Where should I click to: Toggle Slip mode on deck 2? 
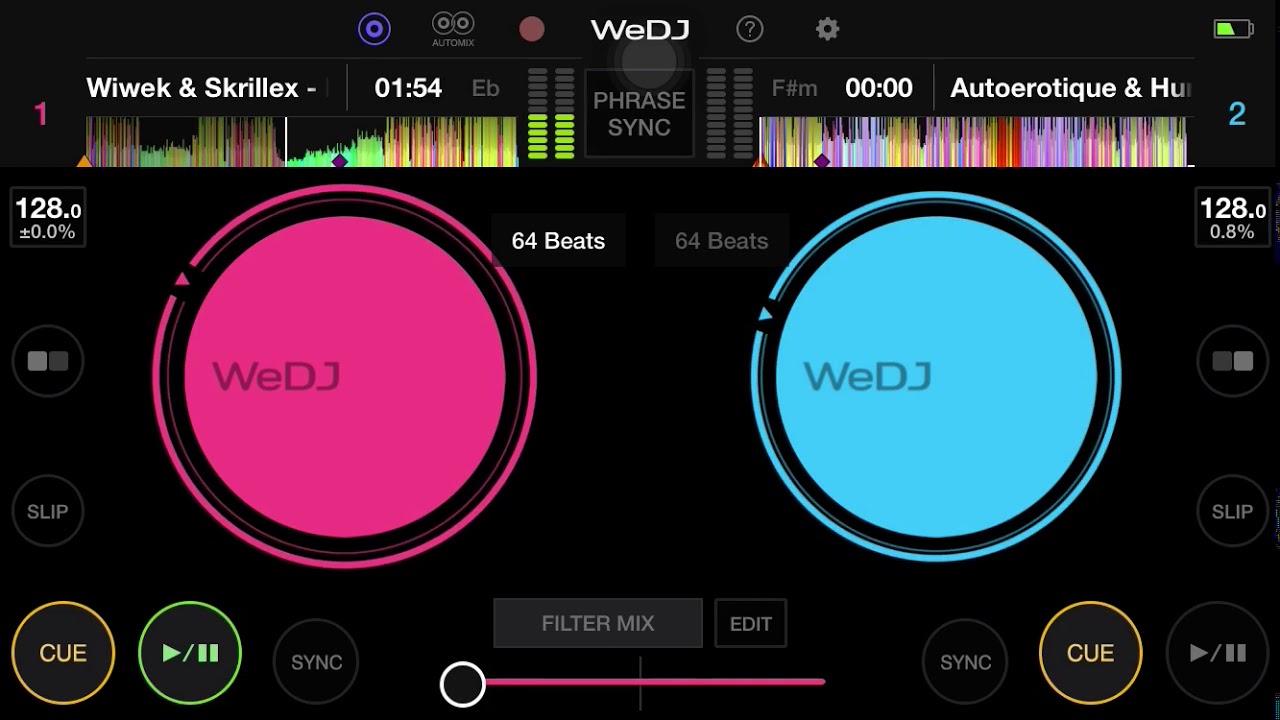pyautogui.click(x=1232, y=511)
